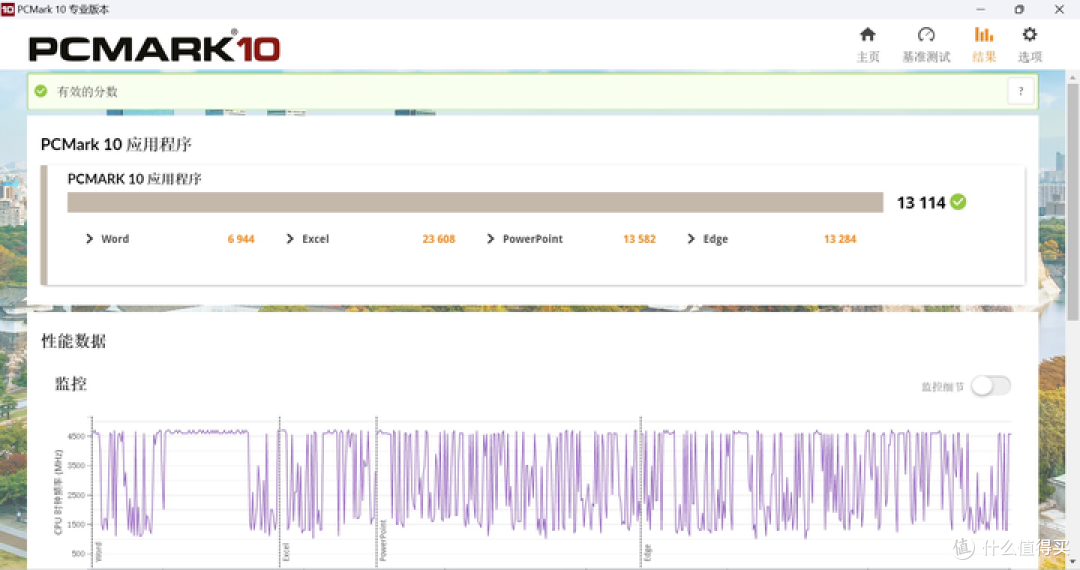Click the Word score 6 944
Screen dimensions: 1080x570
(x=241, y=239)
